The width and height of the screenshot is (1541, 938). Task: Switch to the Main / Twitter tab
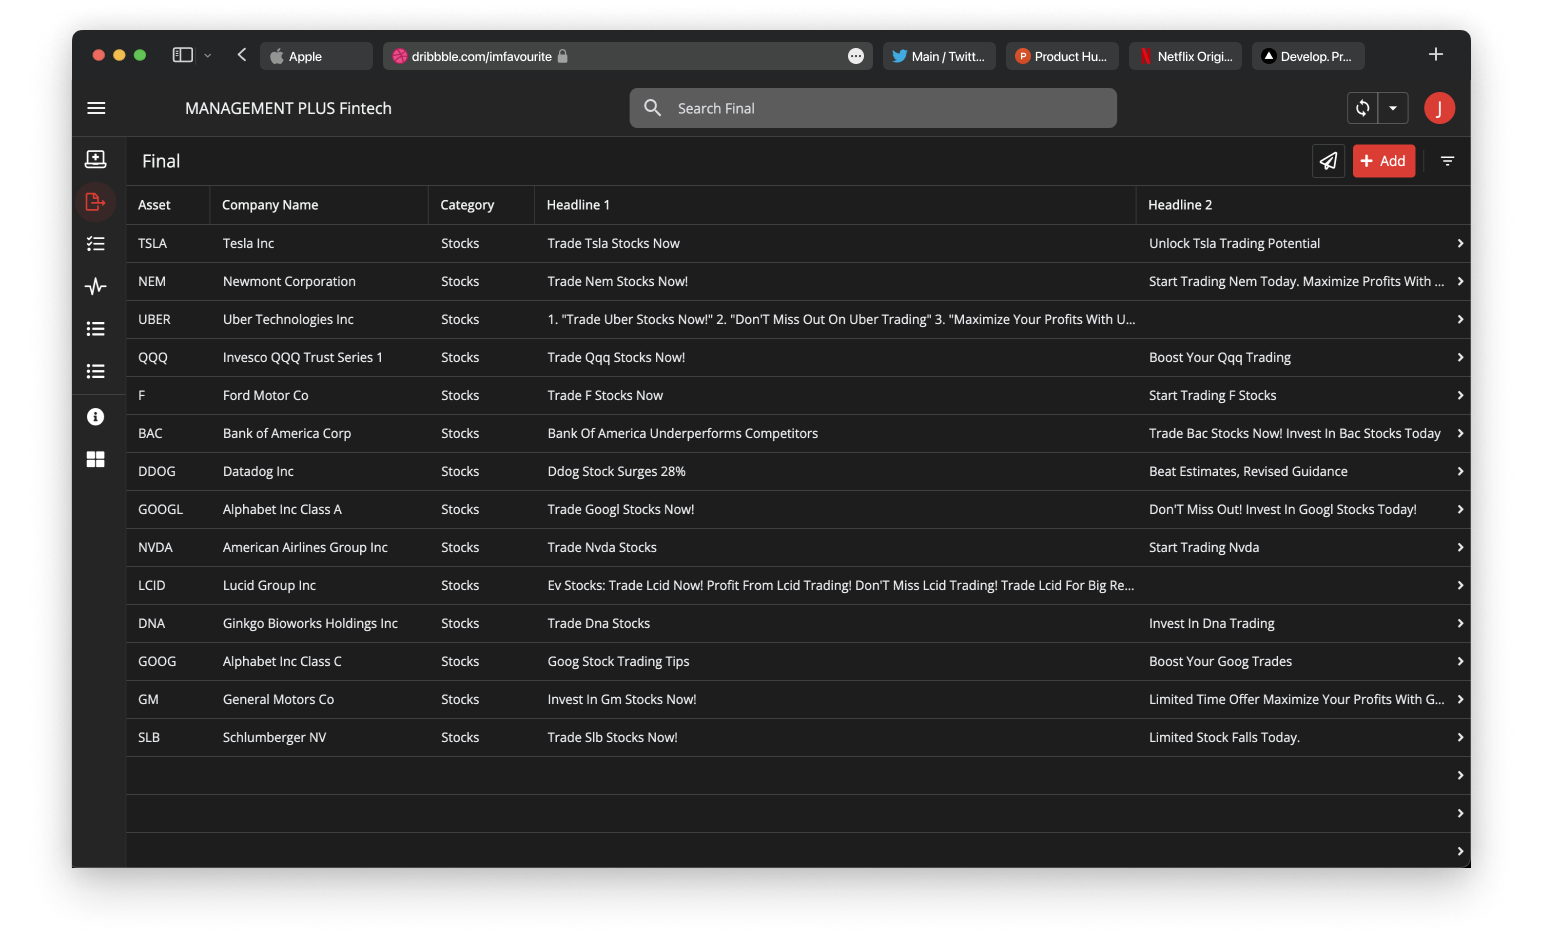pos(939,57)
